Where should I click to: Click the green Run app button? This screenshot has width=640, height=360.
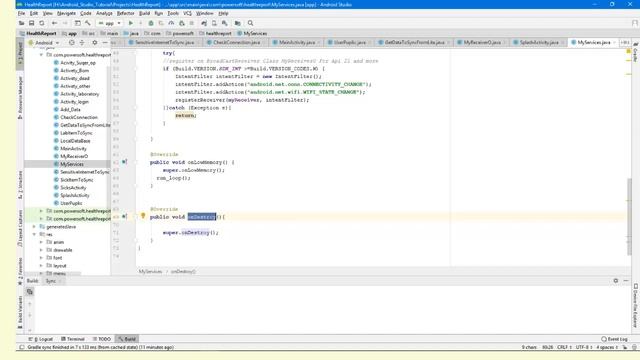click(x=131, y=23)
